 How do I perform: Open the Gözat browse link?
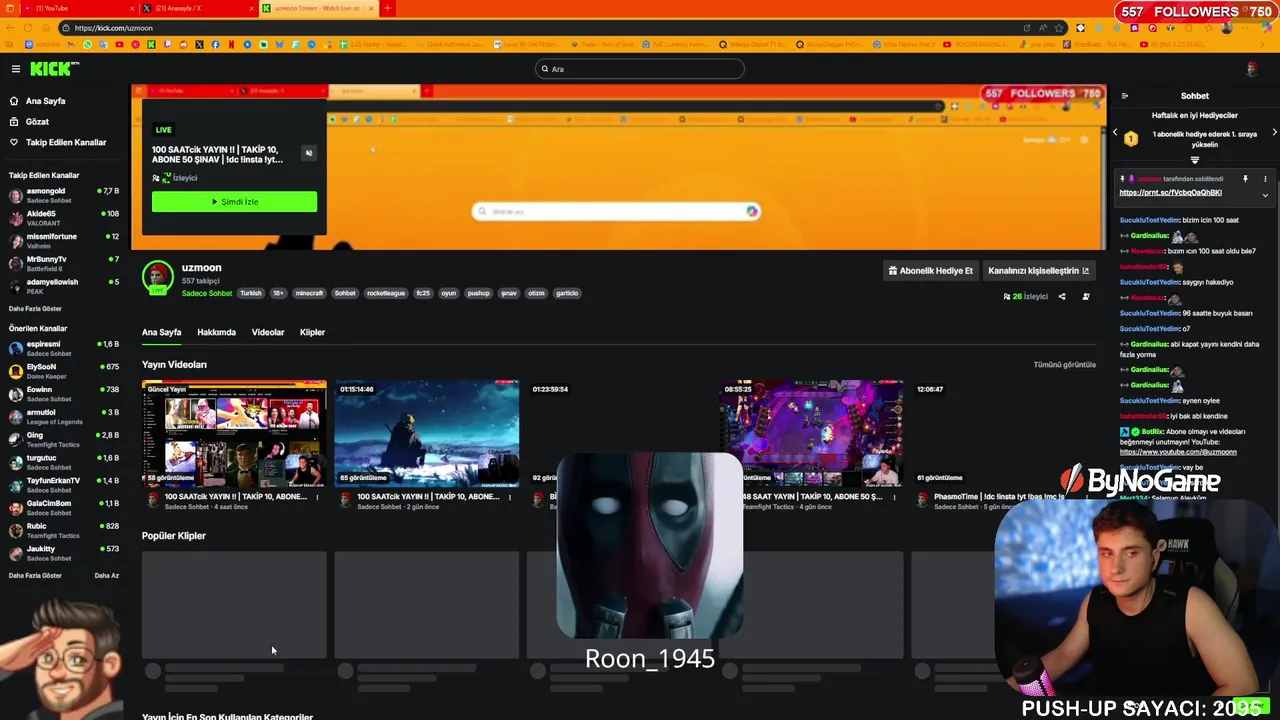click(37, 121)
